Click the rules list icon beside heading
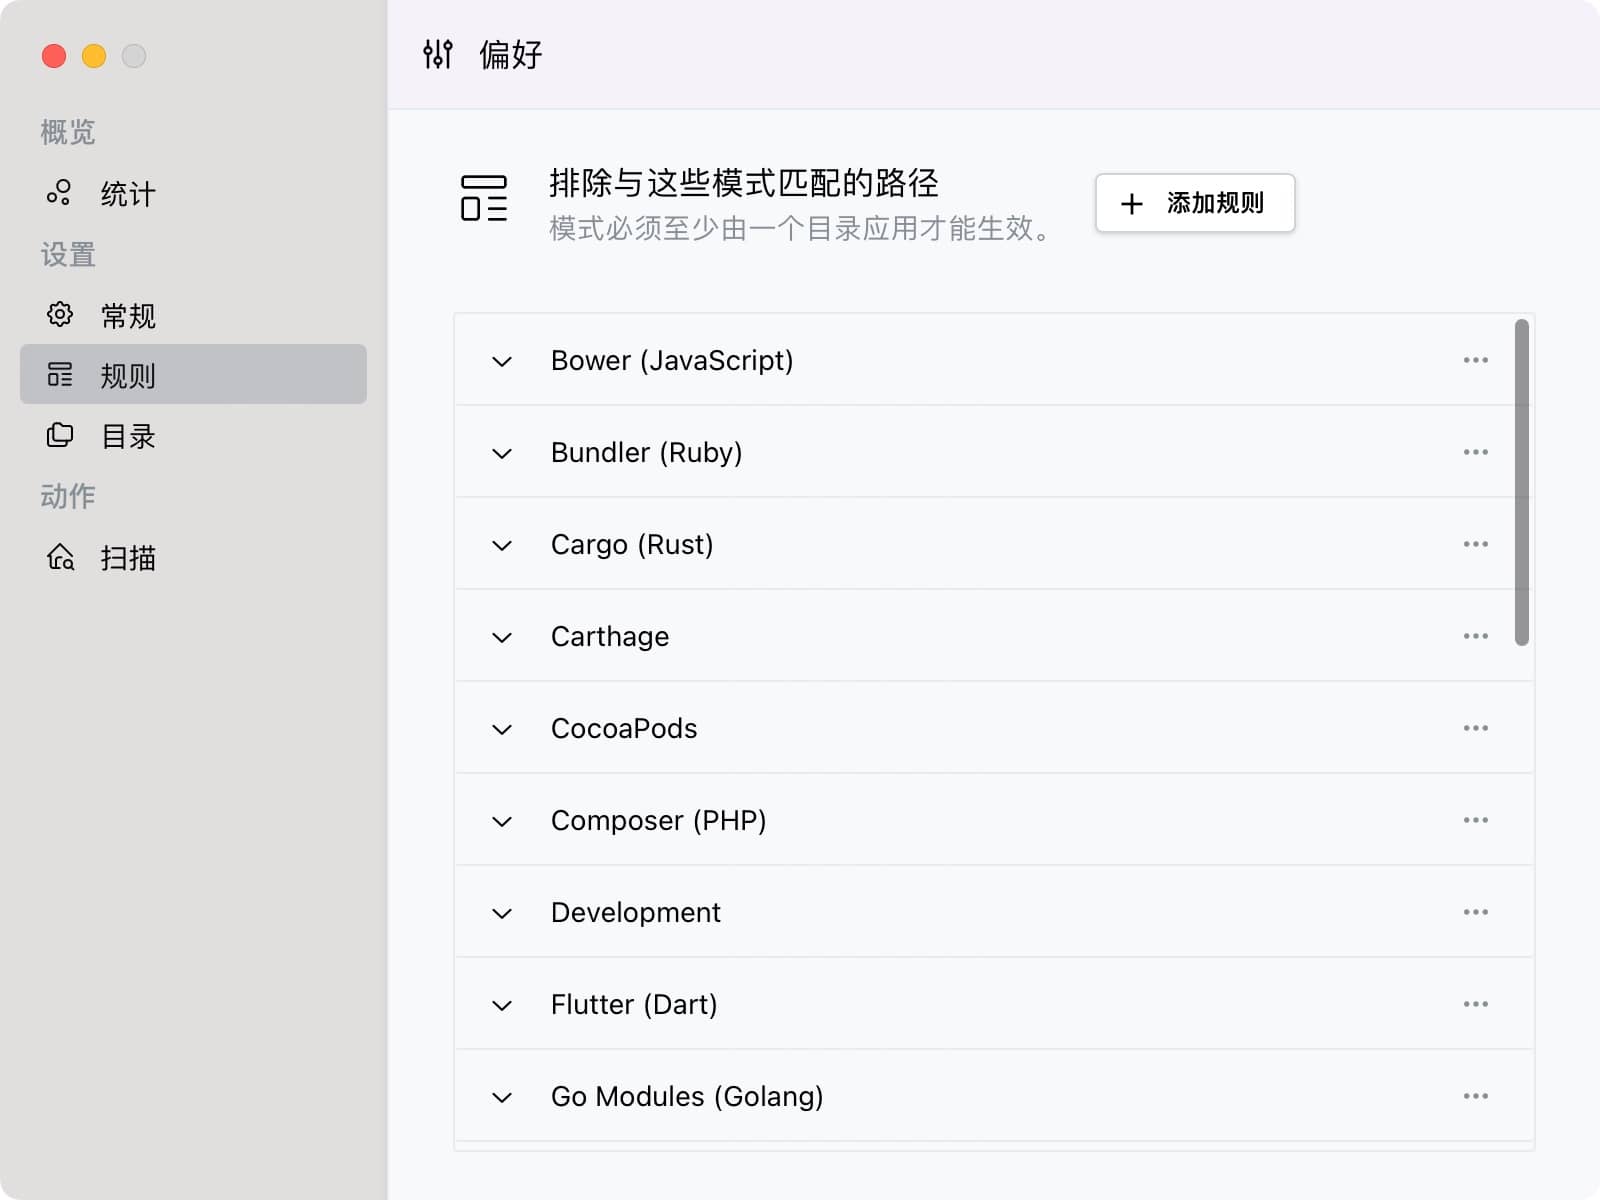 point(484,198)
